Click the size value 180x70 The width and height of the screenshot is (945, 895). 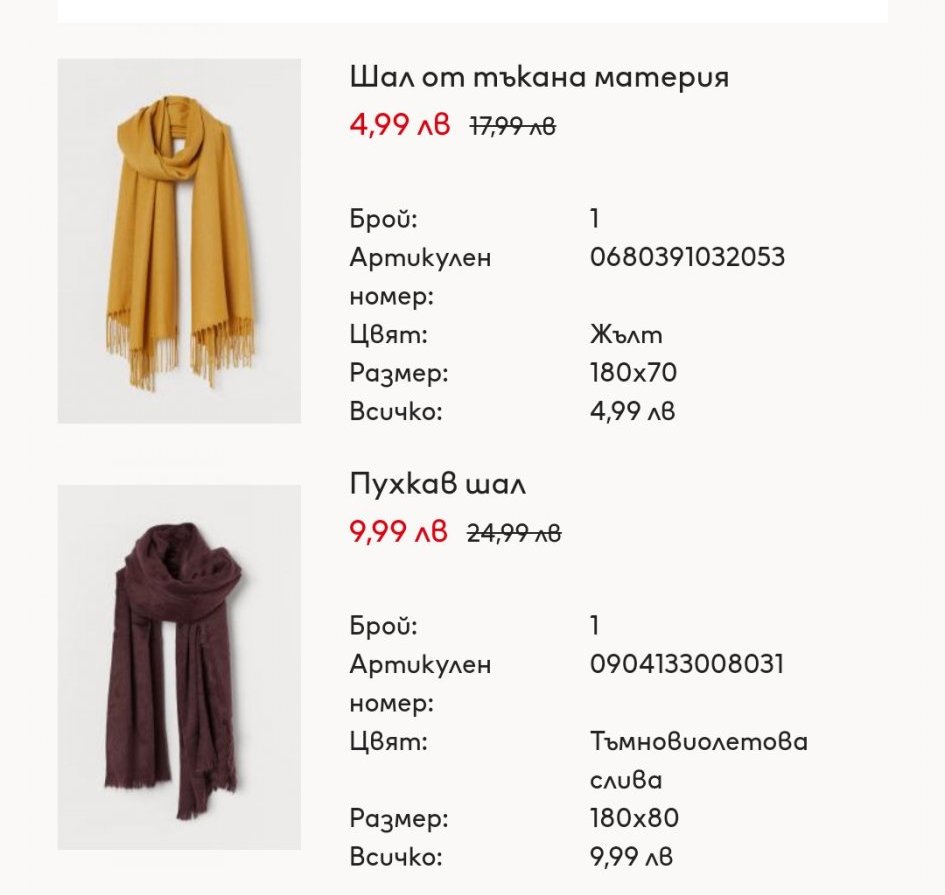(633, 372)
